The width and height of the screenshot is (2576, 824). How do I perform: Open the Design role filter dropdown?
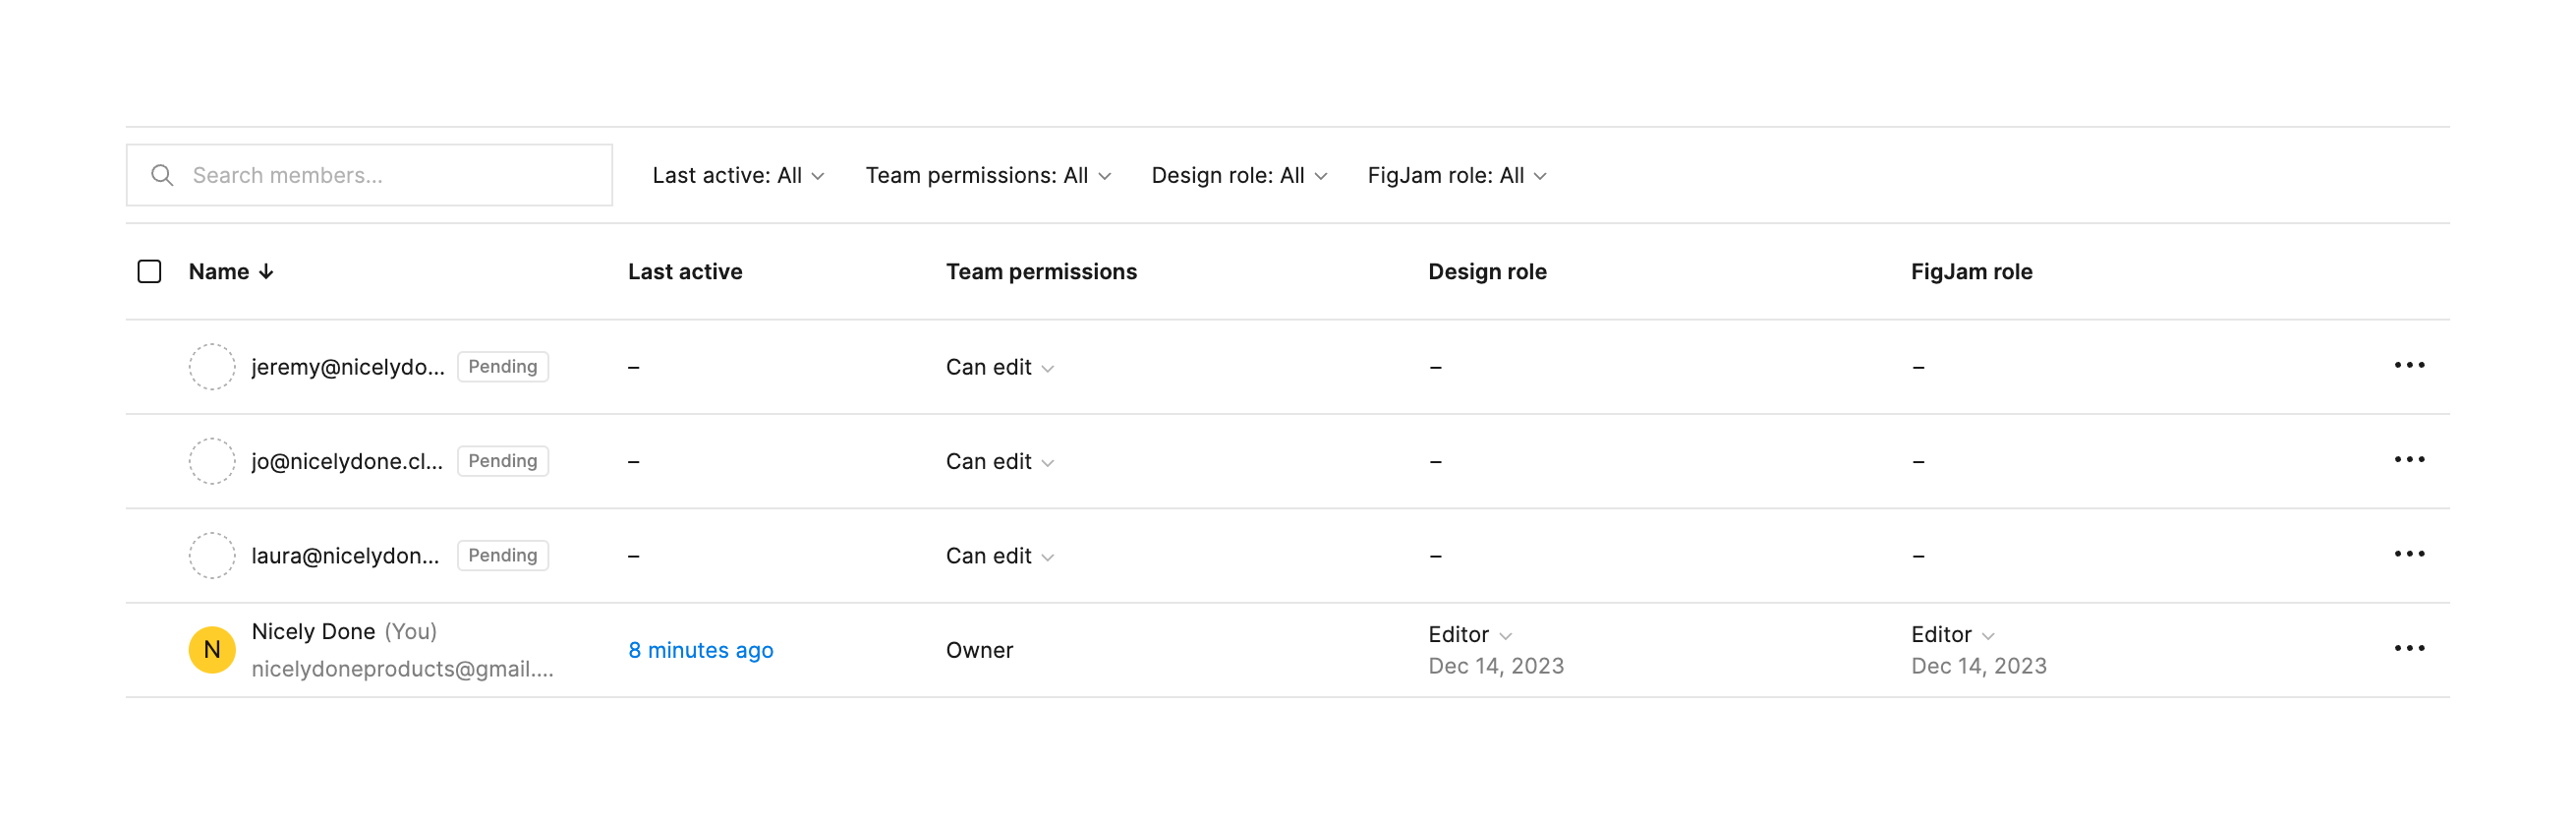(1238, 176)
